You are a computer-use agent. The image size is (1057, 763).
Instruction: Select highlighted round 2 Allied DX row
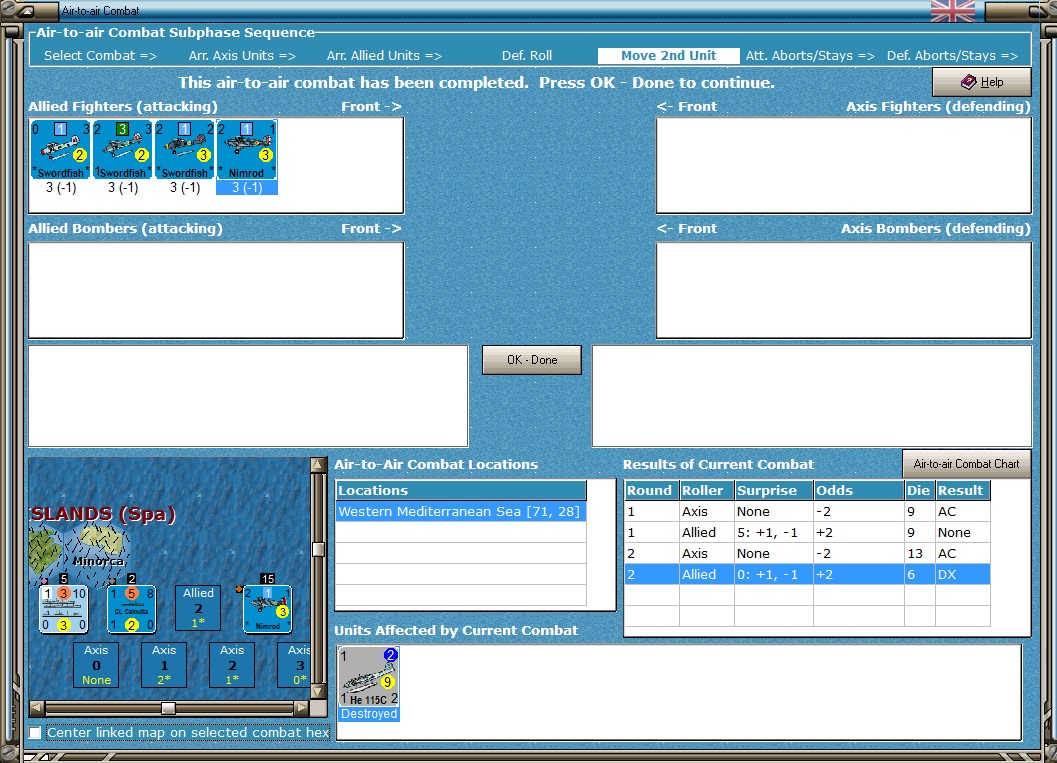[x=807, y=574]
